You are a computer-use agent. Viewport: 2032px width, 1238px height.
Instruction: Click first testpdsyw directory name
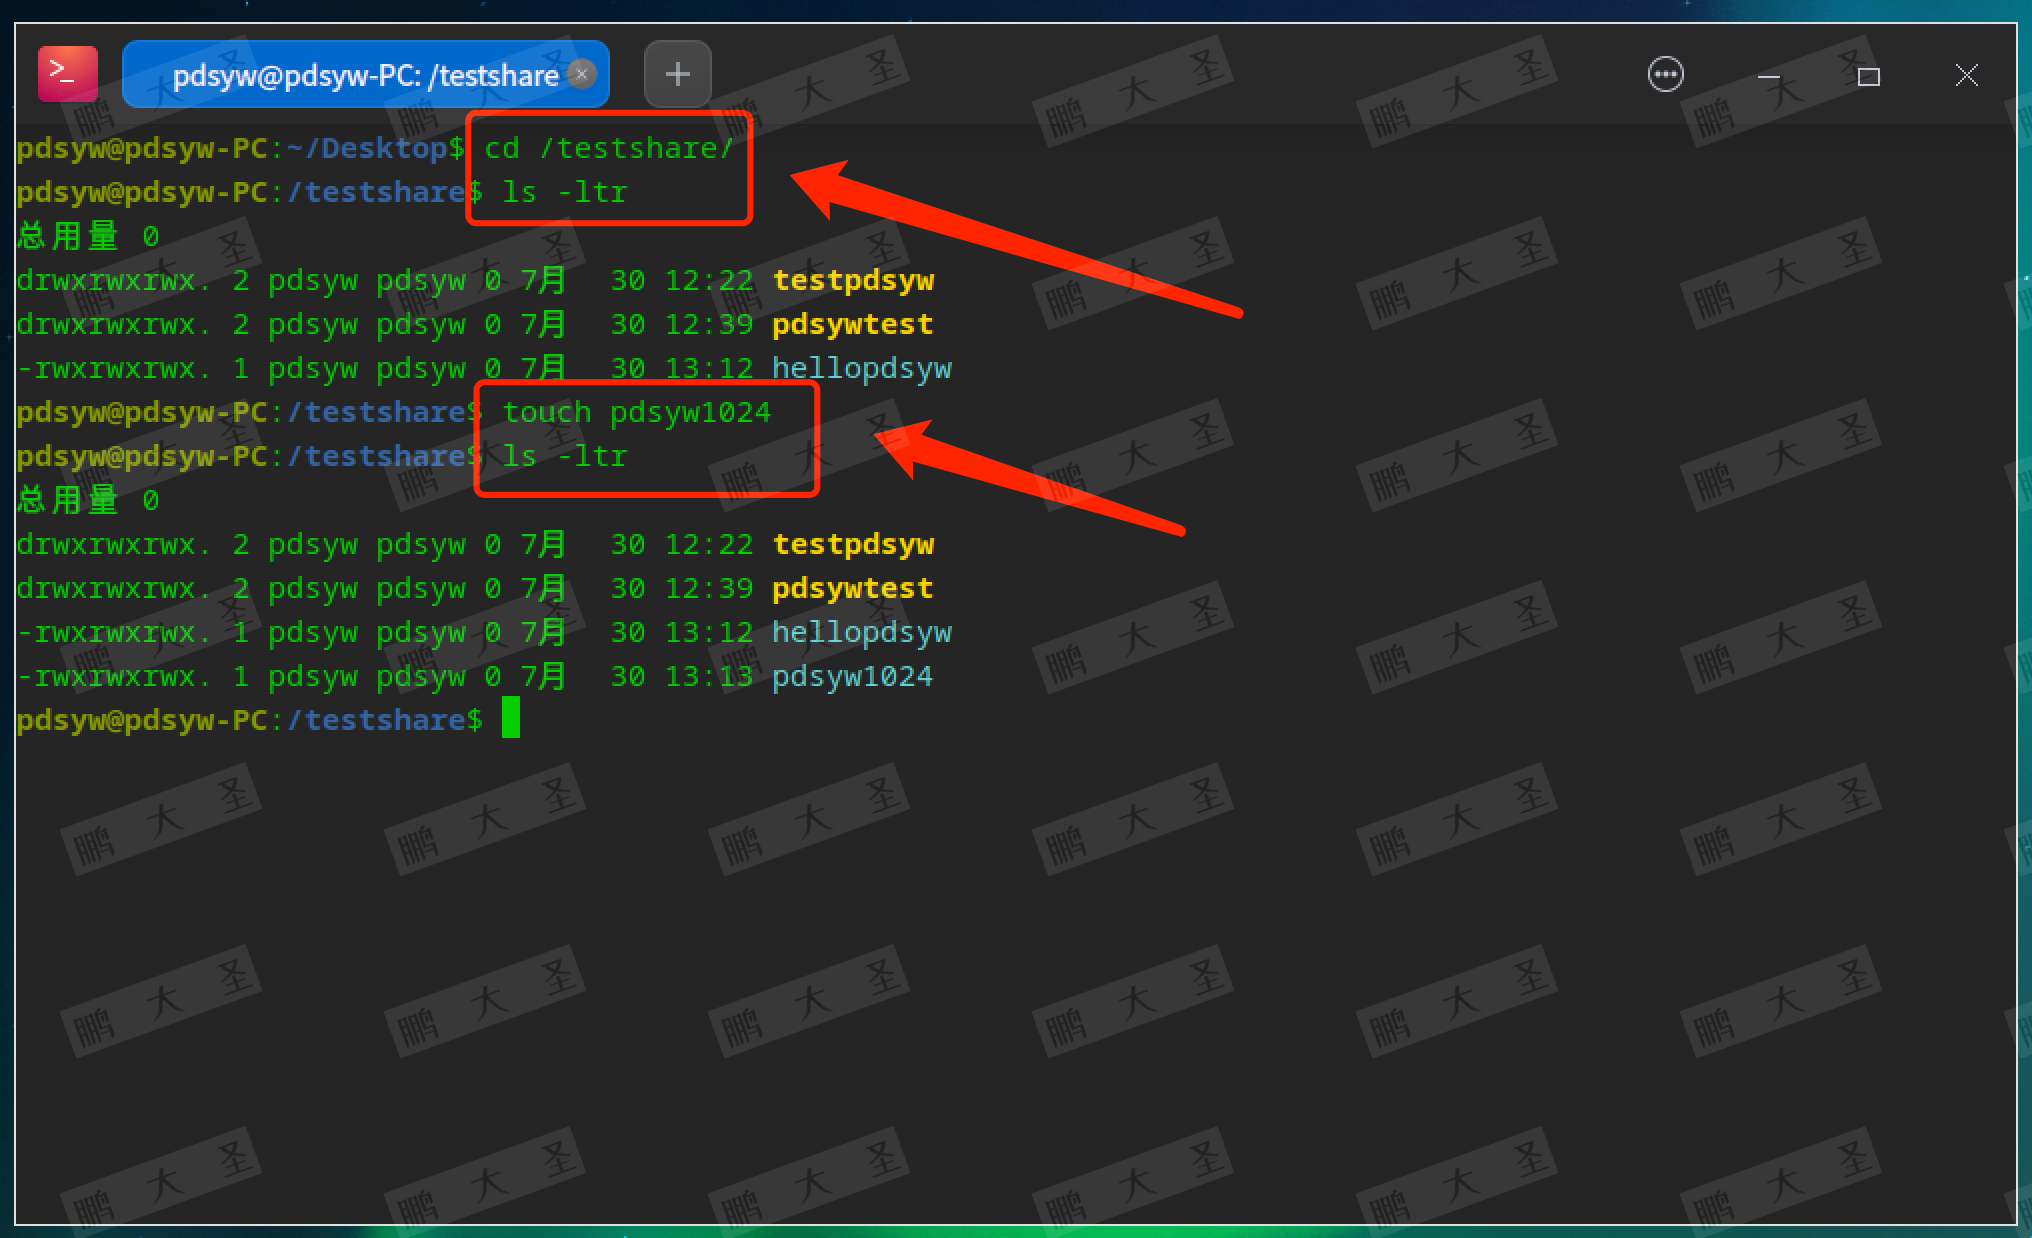(x=853, y=280)
